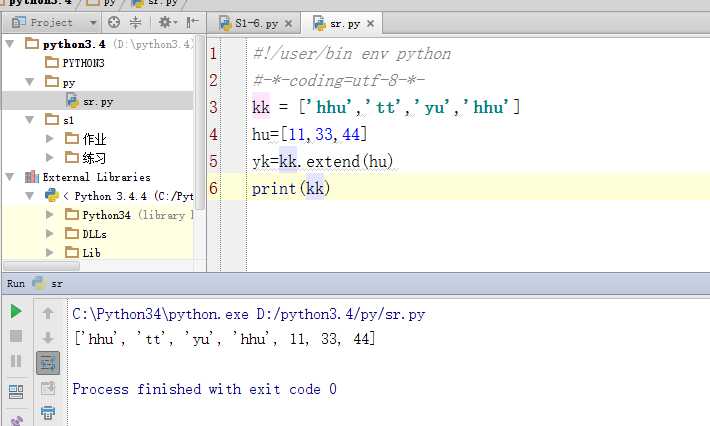Click the Up the stack trace arrow
The image size is (710, 426).
tap(48, 313)
